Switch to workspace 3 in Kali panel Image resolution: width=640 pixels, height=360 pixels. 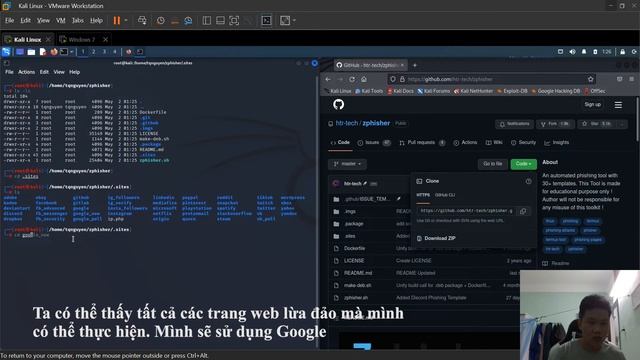(104, 52)
